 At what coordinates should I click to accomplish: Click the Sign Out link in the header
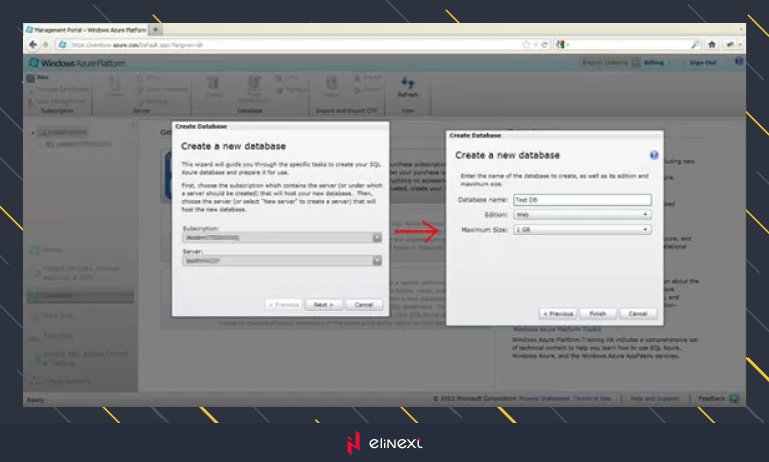point(702,62)
